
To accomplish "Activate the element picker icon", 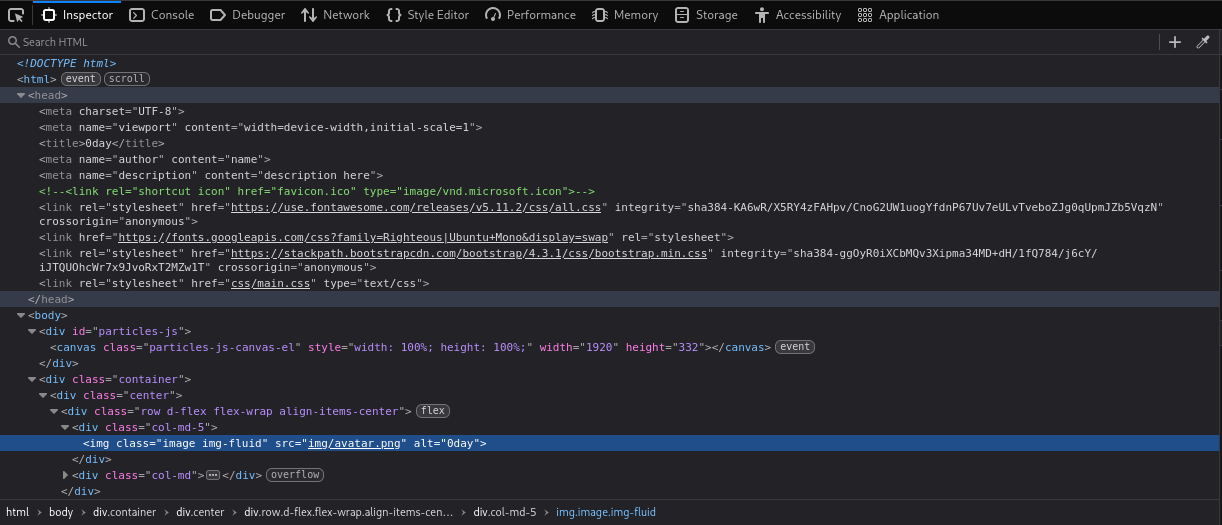I will point(16,15).
